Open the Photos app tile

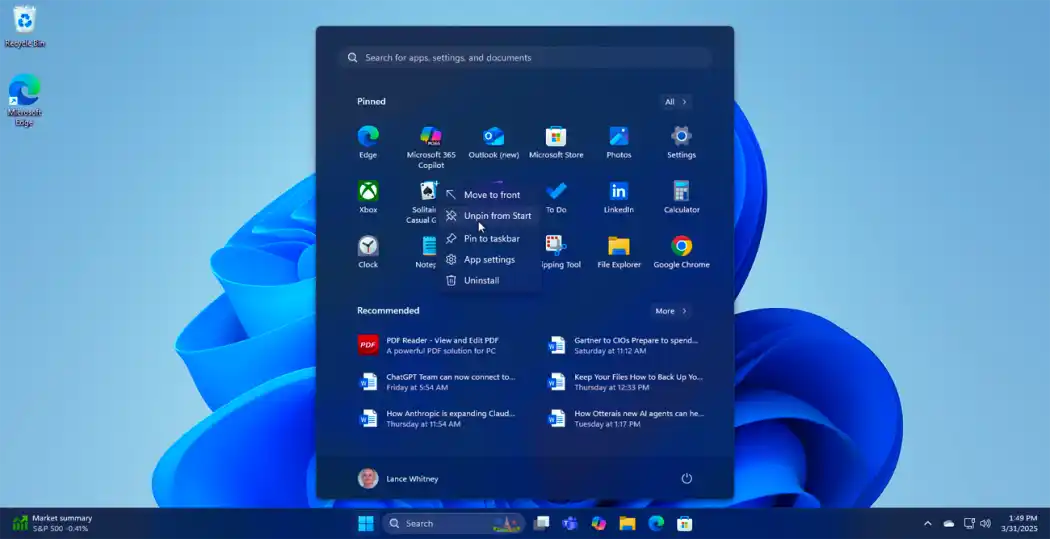pos(619,143)
